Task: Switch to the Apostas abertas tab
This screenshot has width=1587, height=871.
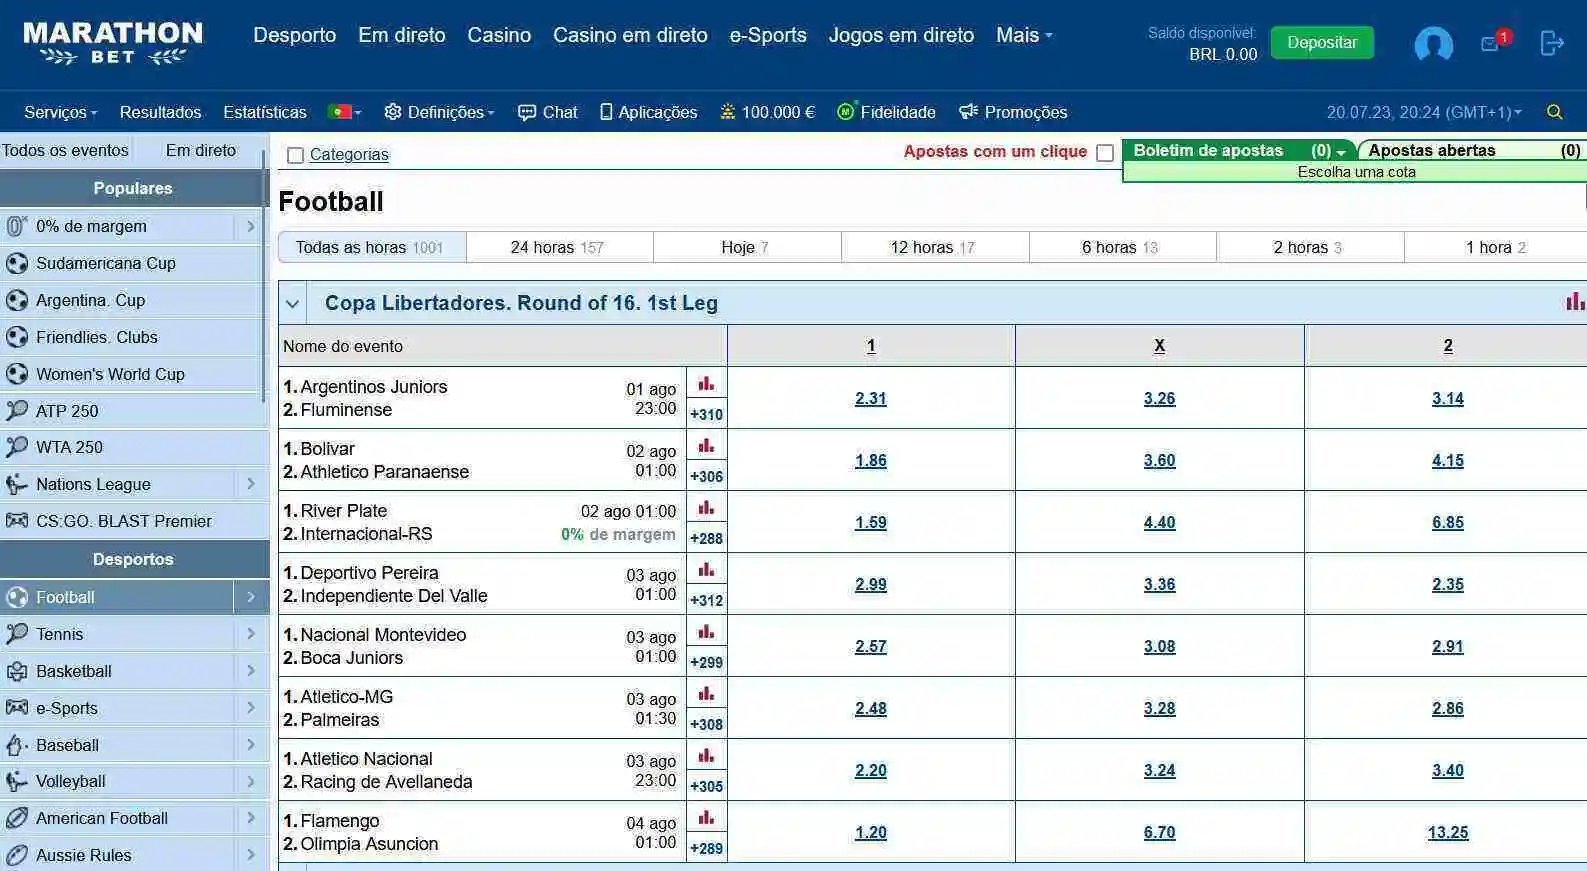Action: pos(1473,150)
